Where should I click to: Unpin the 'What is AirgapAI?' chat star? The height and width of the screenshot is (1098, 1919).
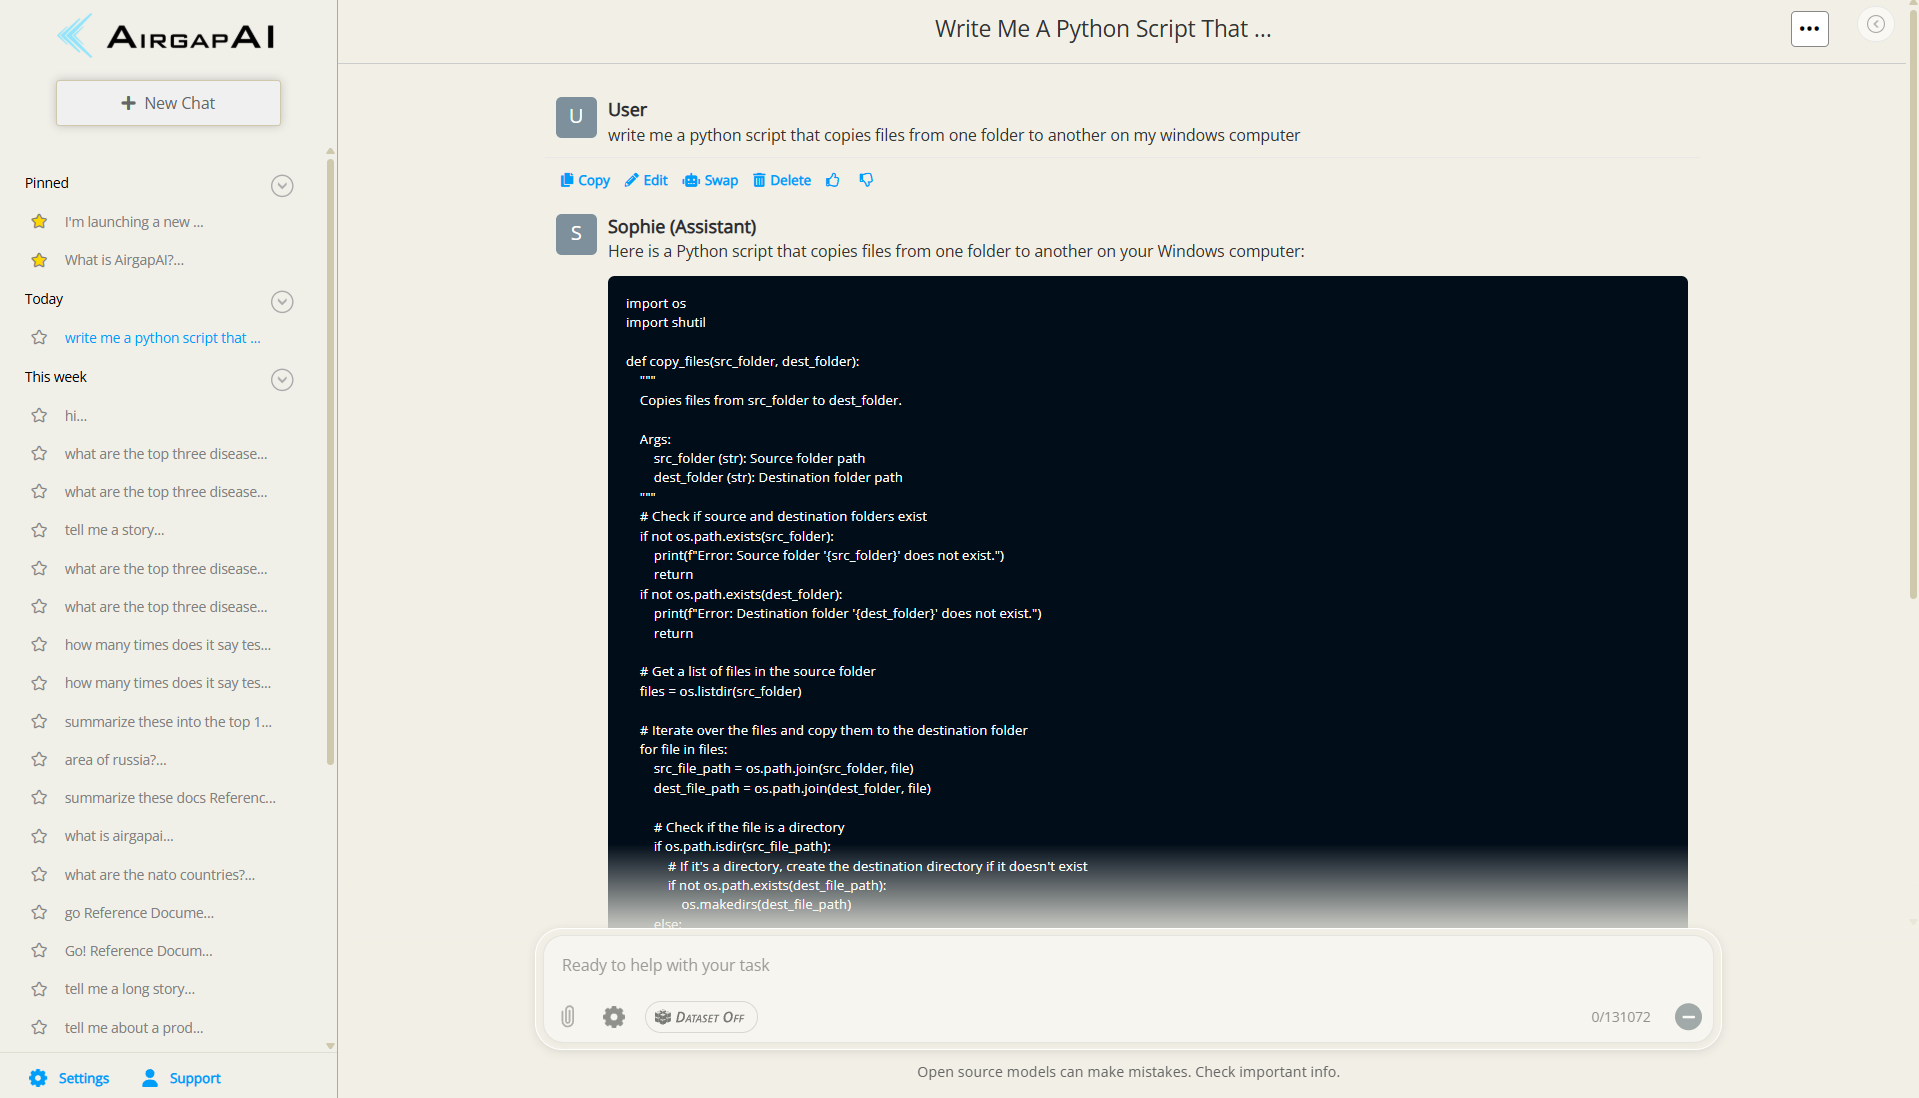[x=39, y=260]
